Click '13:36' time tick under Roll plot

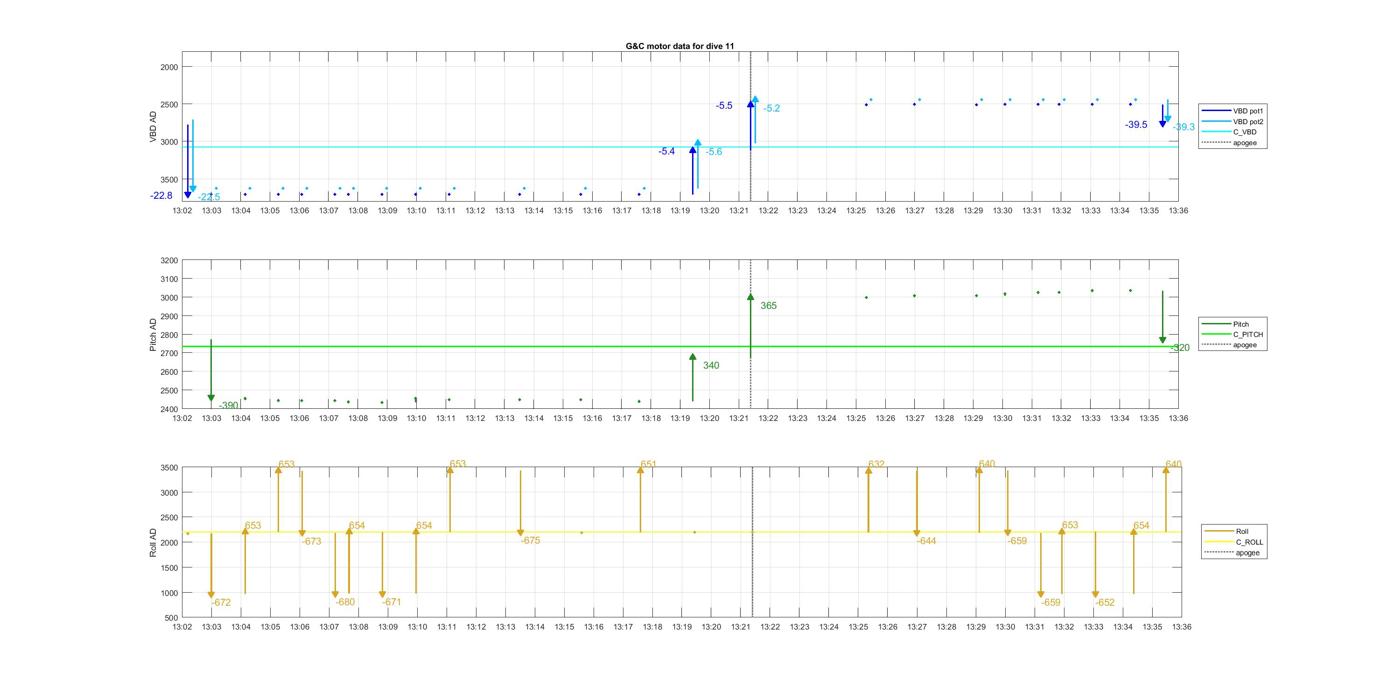click(1181, 627)
